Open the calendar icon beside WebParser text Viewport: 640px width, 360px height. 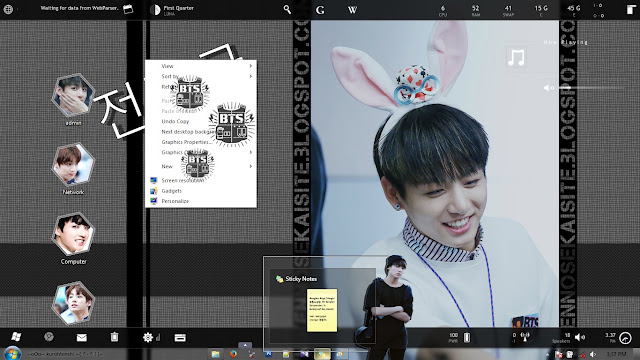[x=128, y=9]
